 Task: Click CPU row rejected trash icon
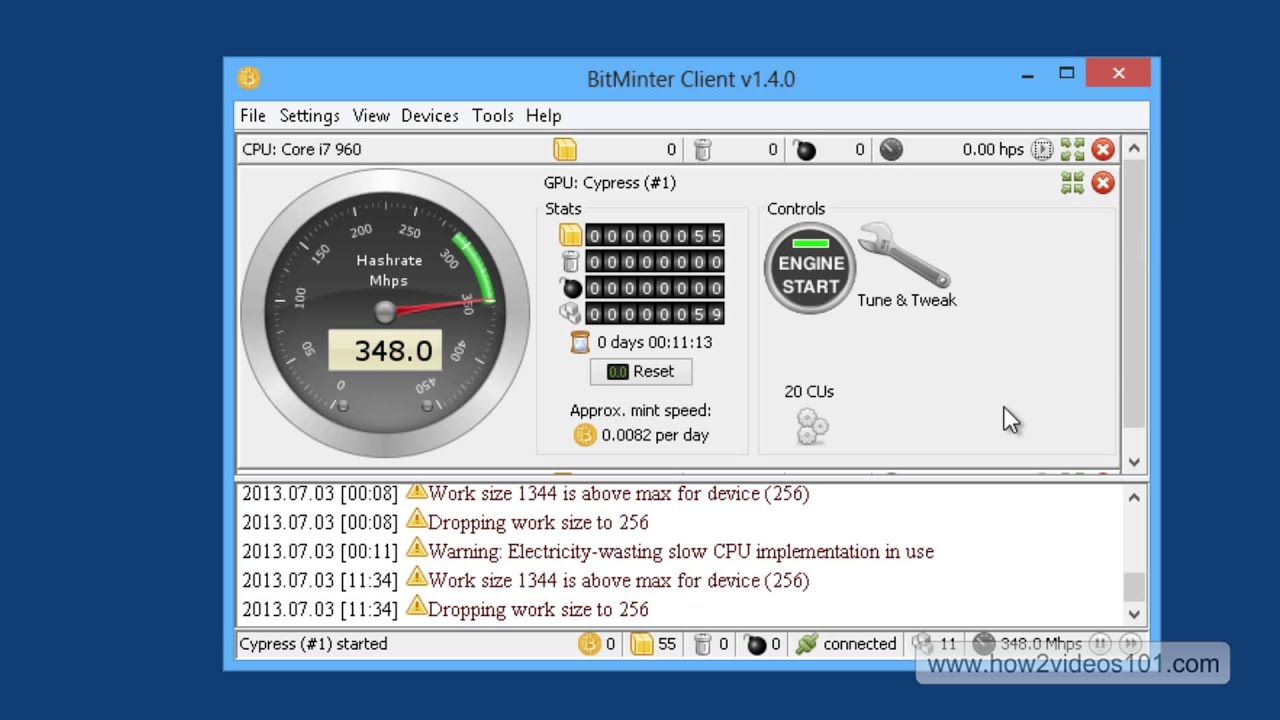703,150
